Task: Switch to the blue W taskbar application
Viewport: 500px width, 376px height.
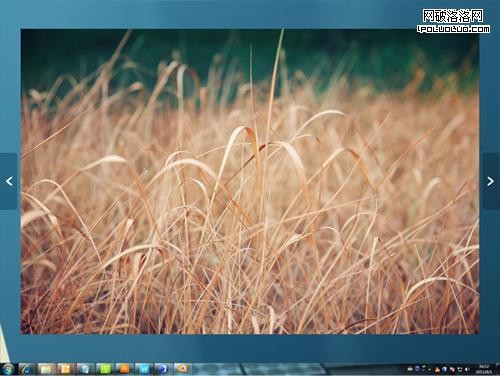Action: [144, 369]
